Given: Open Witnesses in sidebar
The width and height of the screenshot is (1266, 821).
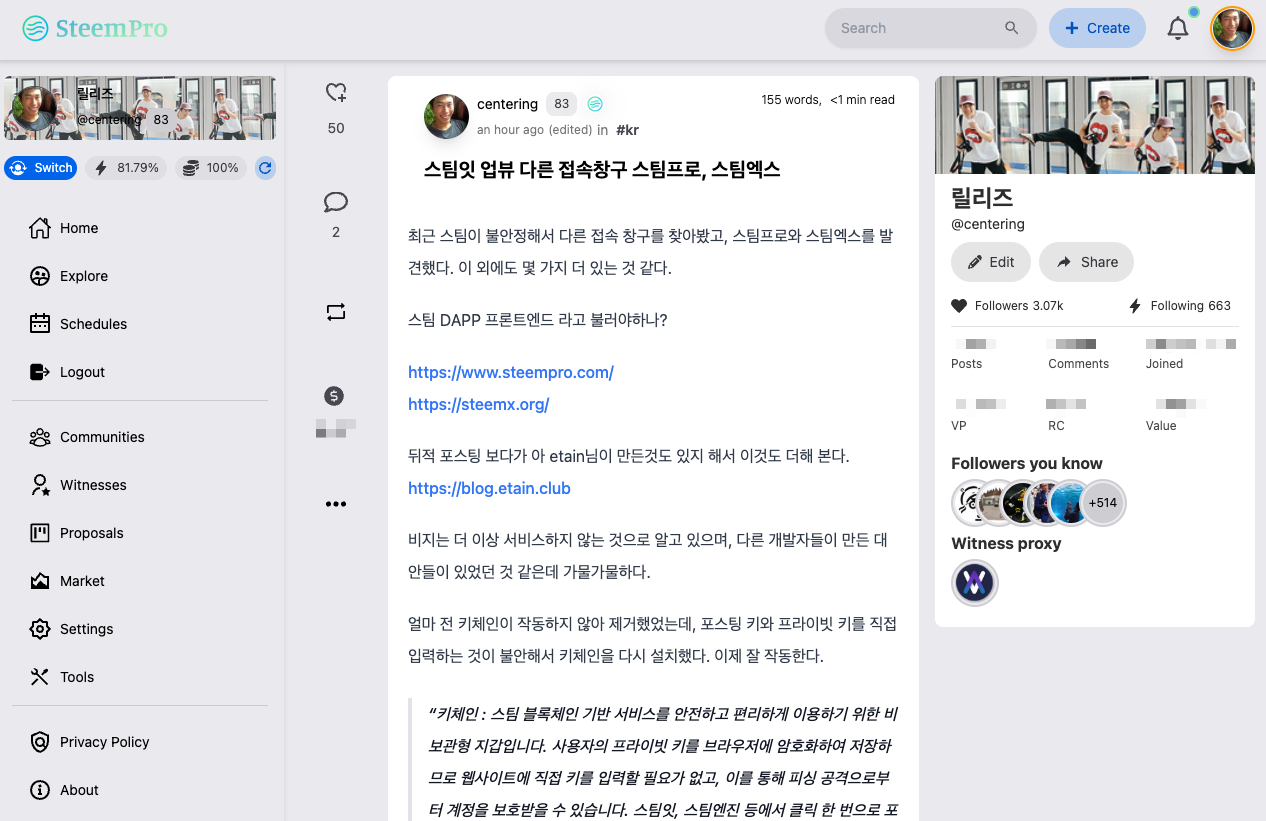Looking at the screenshot, I should pyautogui.click(x=78, y=485).
